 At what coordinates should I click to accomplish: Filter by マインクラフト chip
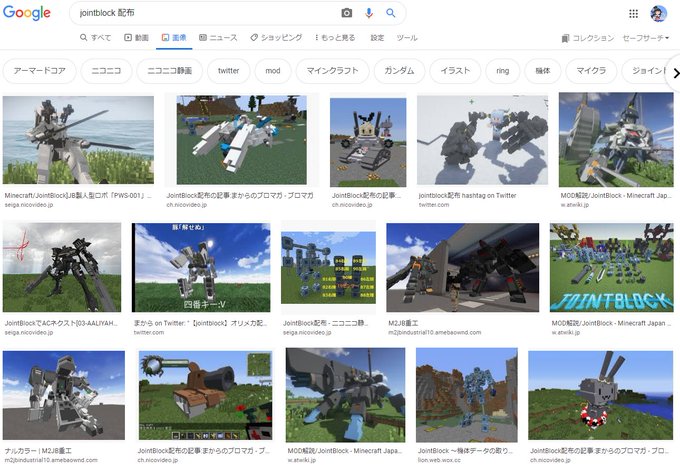click(x=333, y=71)
